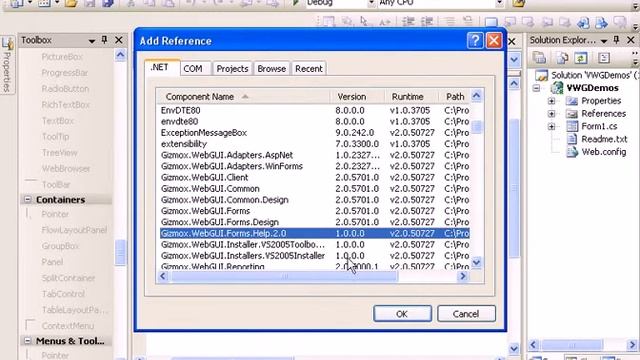The image size is (640, 360).
Task: Click the Path column header
Action: tap(455, 97)
